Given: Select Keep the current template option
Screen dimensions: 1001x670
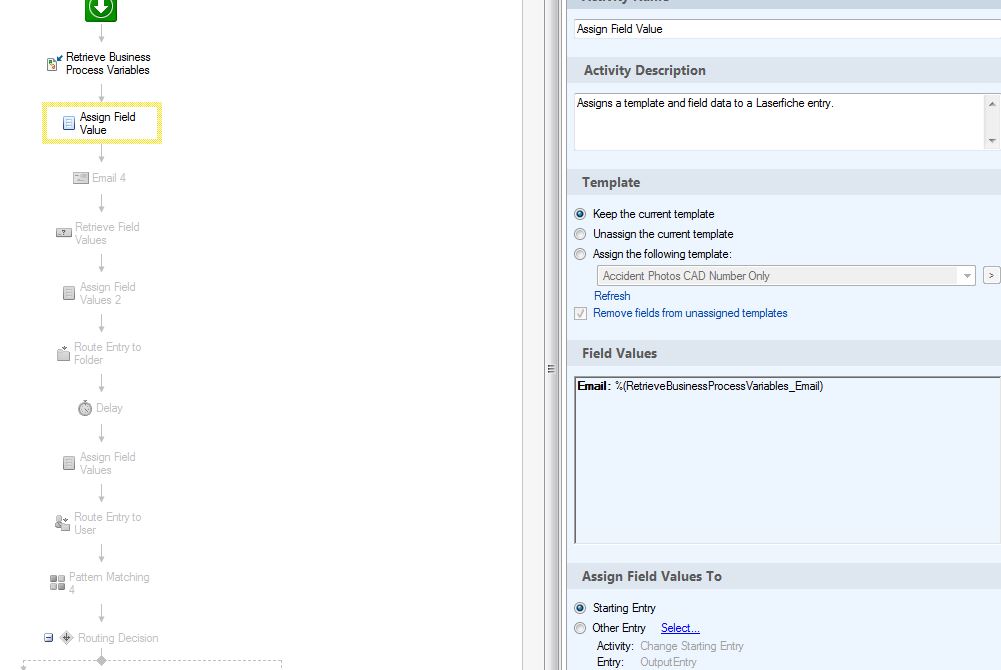Looking at the screenshot, I should (x=580, y=214).
